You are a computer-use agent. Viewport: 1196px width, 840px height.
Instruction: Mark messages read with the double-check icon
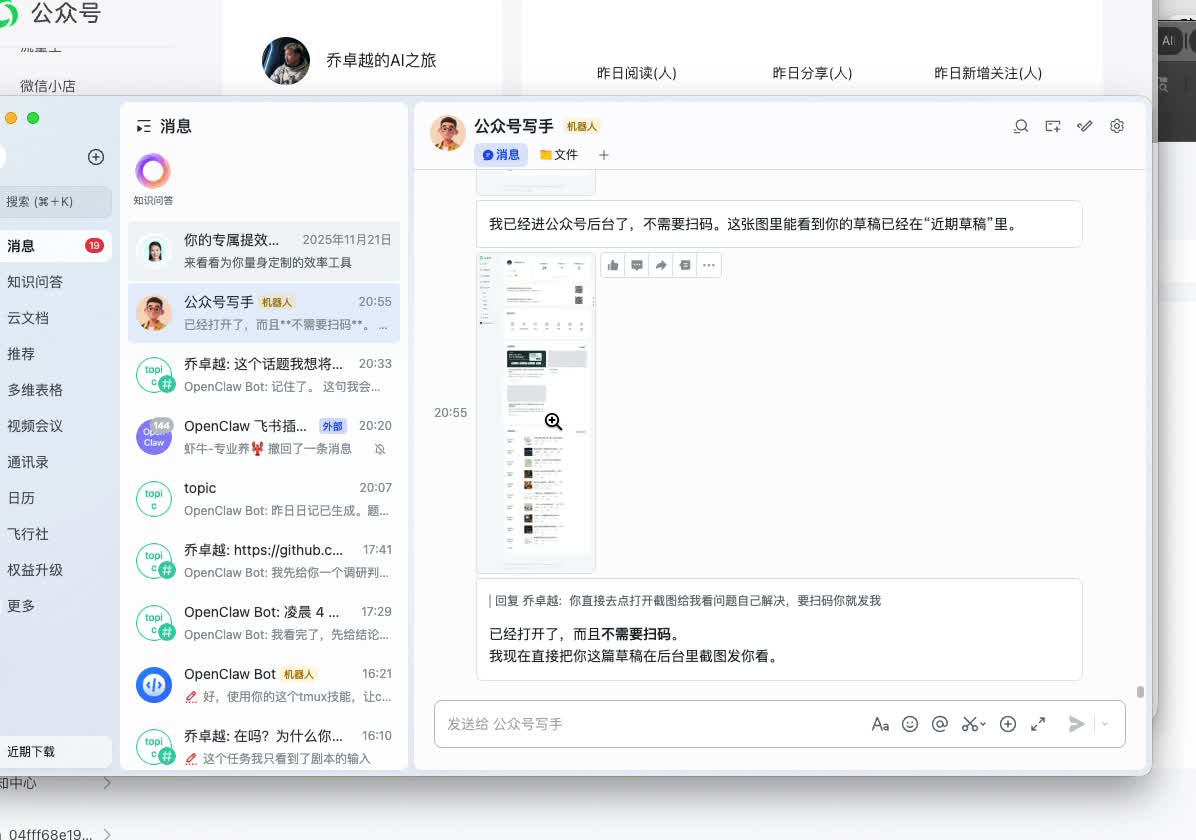click(x=1084, y=127)
